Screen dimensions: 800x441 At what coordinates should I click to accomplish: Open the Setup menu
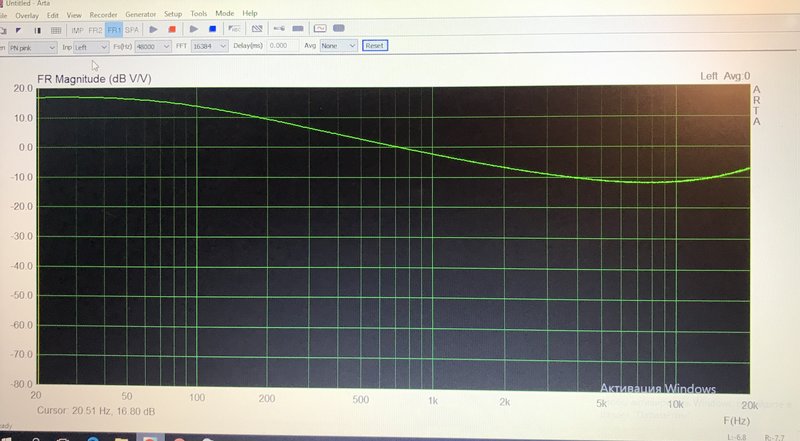coord(173,14)
